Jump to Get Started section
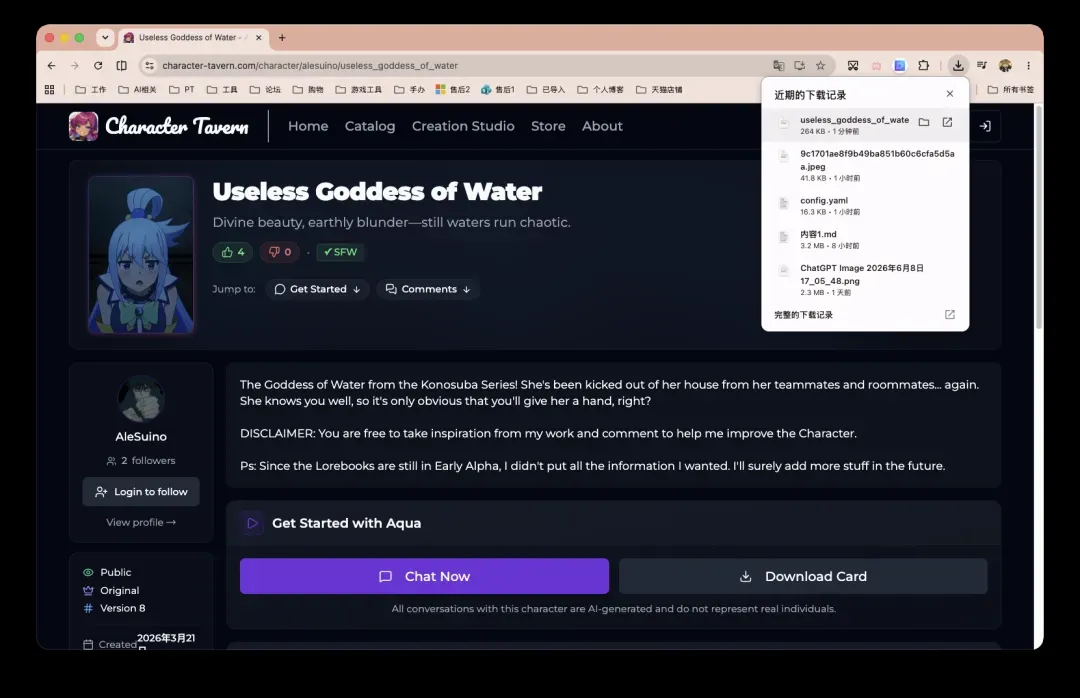Viewport: 1080px width, 698px height. pos(318,289)
